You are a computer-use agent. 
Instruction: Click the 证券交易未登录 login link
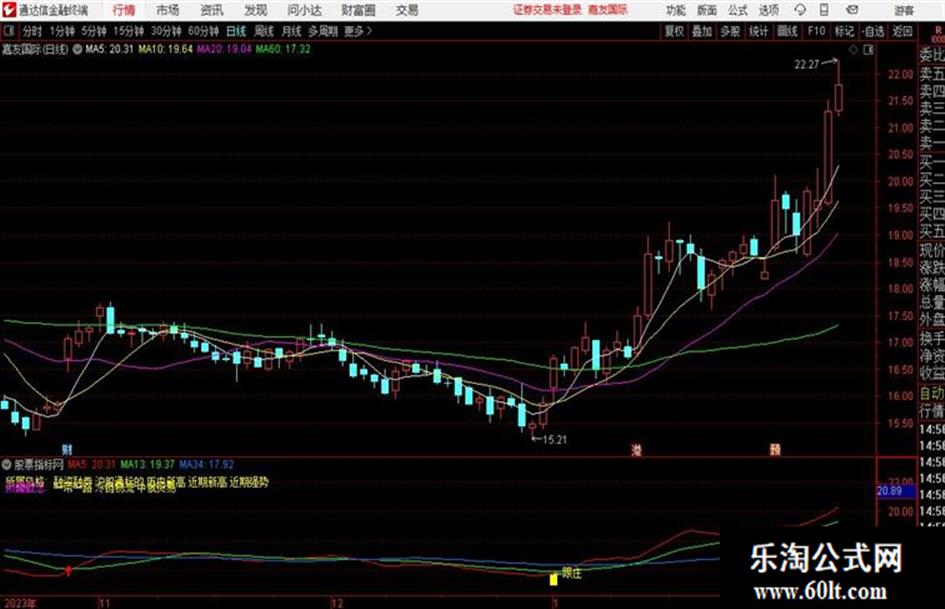coord(547,10)
